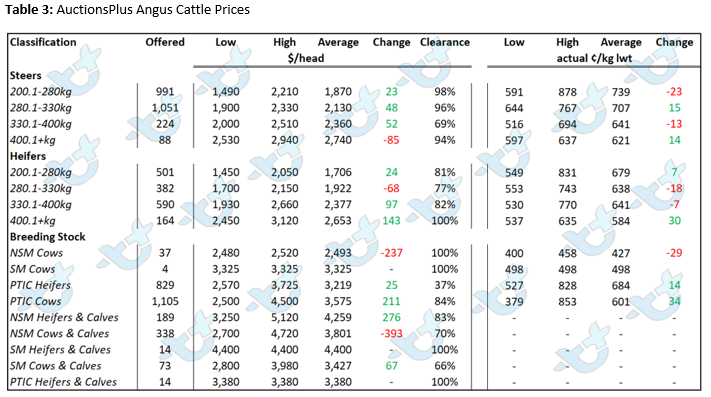Click the NSM Cows row label
Image resolution: width=711 pixels, height=397 pixels.
(x=36, y=253)
